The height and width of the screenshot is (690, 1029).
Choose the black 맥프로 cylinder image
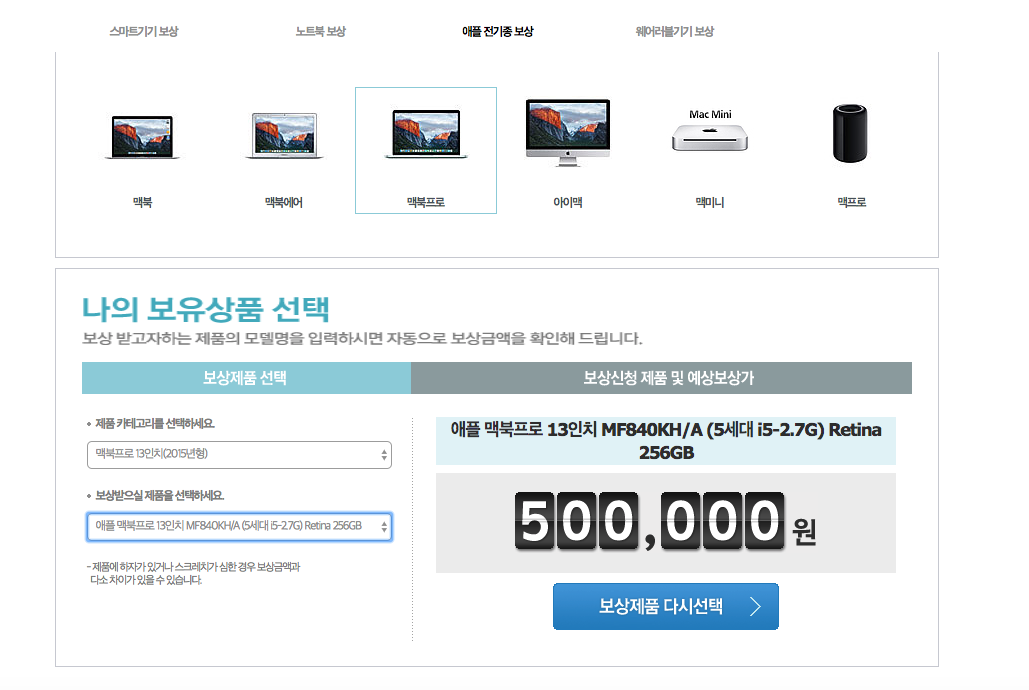(x=850, y=133)
